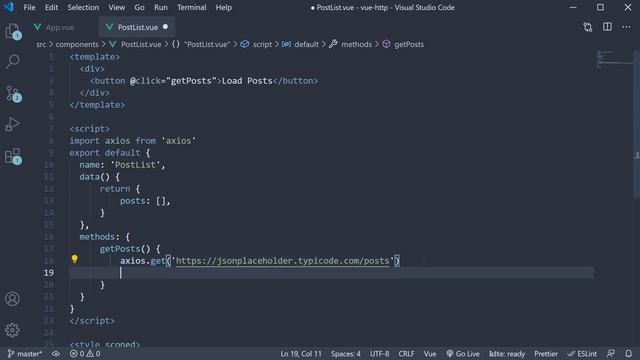Viewport: 640px width, 360px height.
Task: Open the editor More Actions ellipsis
Action: point(626,27)
